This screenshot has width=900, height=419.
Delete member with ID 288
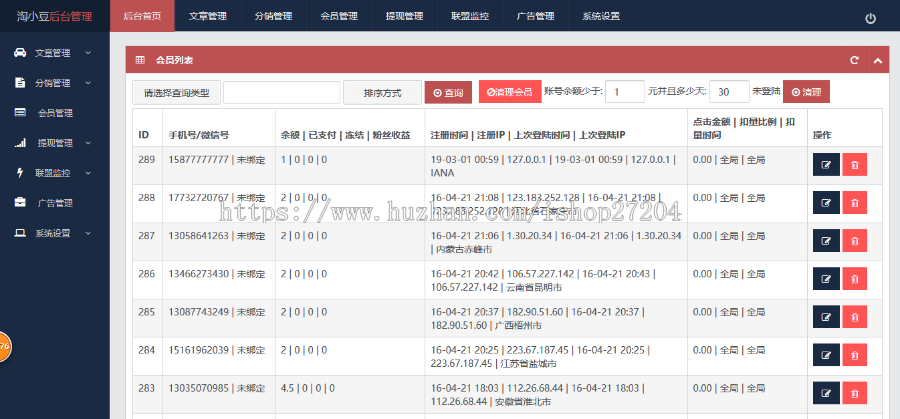point(855,203)
